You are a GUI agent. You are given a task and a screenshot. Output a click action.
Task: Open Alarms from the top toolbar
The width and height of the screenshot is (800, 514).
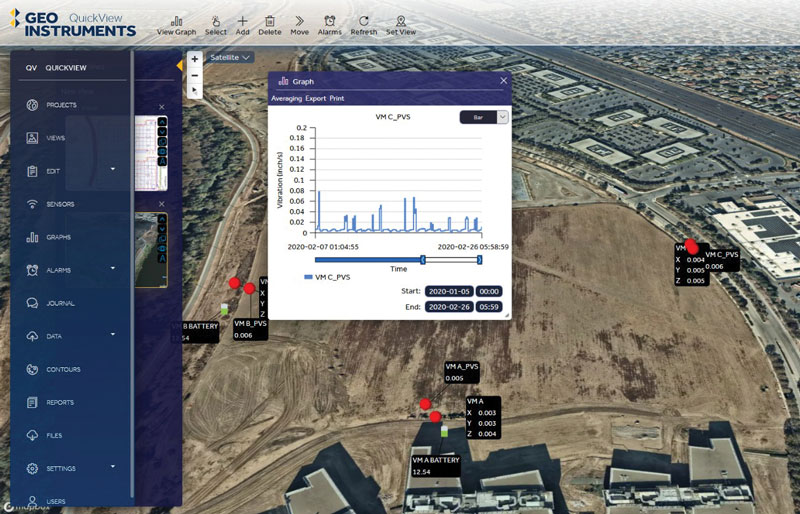tap(329, 25)
